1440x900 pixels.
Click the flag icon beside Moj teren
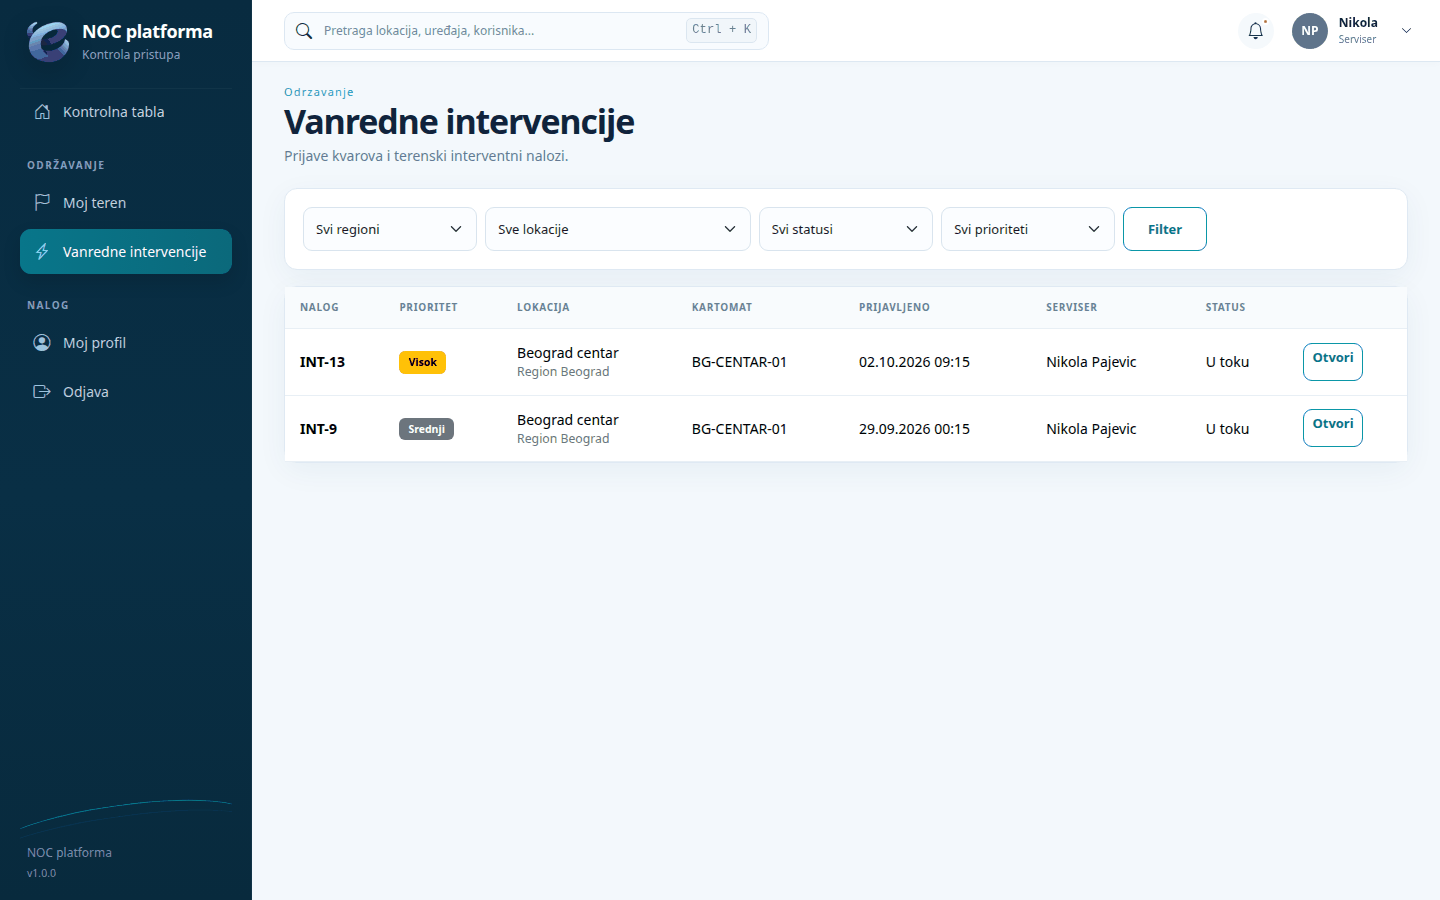point(42,203)
